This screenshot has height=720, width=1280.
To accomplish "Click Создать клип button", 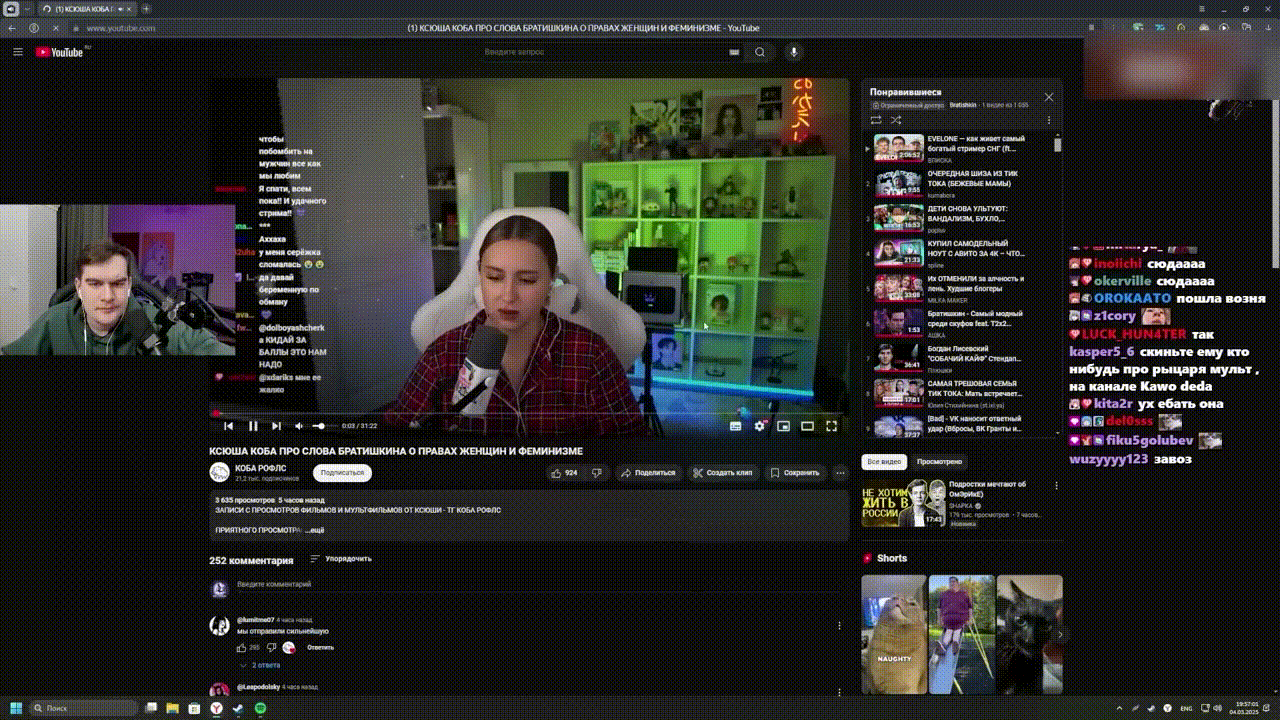I will [x=722, y=473].
